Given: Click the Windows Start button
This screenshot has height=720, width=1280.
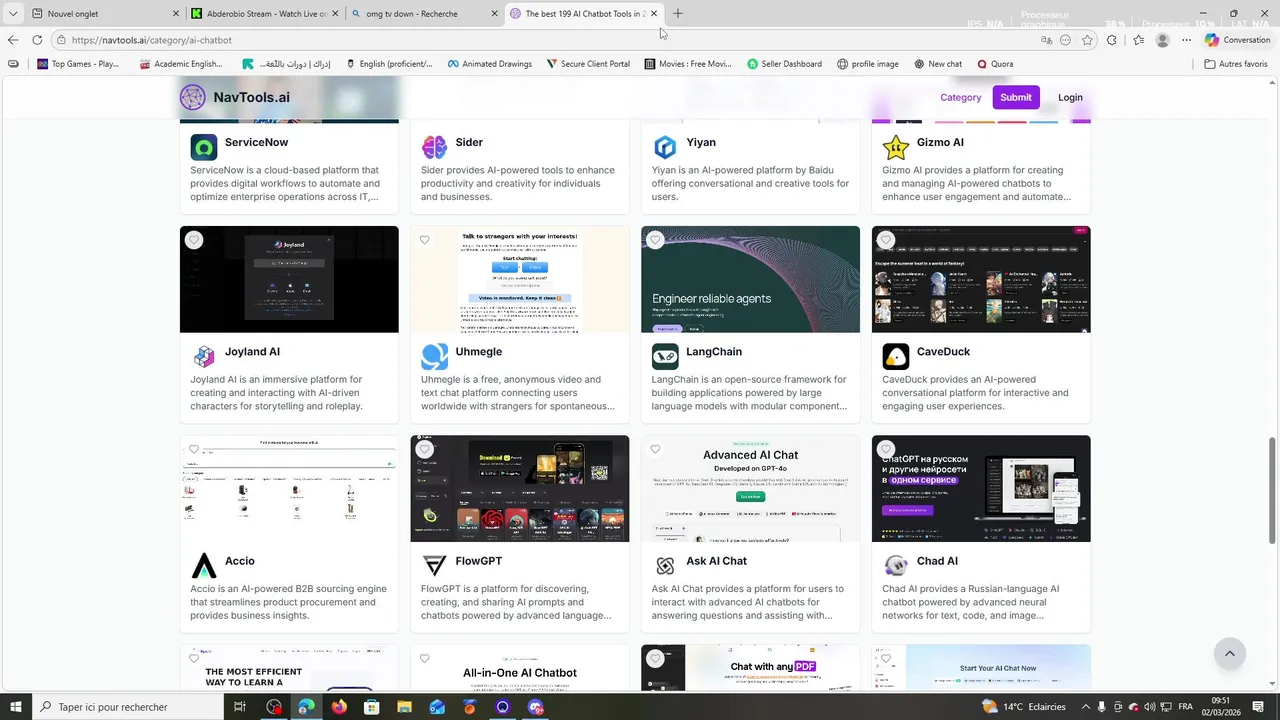Looking at the screenshot, I should point(15,707).
